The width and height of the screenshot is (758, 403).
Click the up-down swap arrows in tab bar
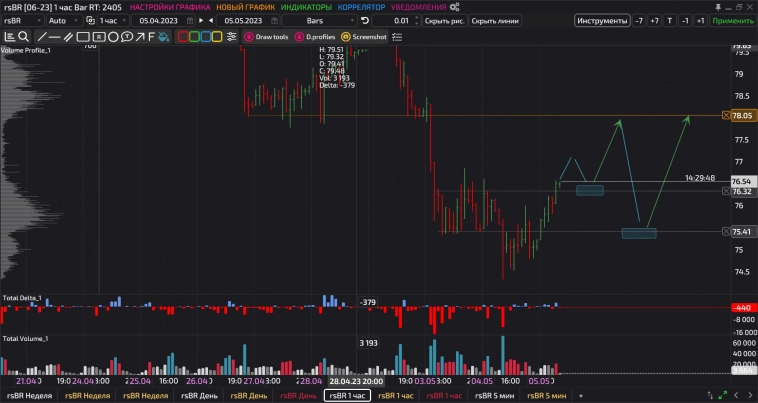point(710,395)
